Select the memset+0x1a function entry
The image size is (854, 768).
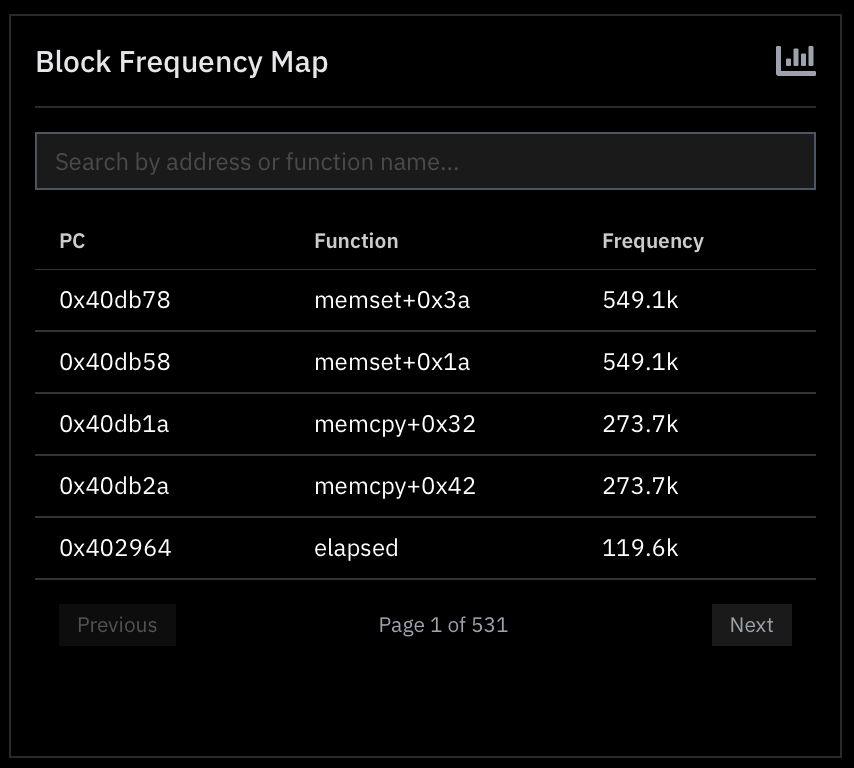coord(392,362)
